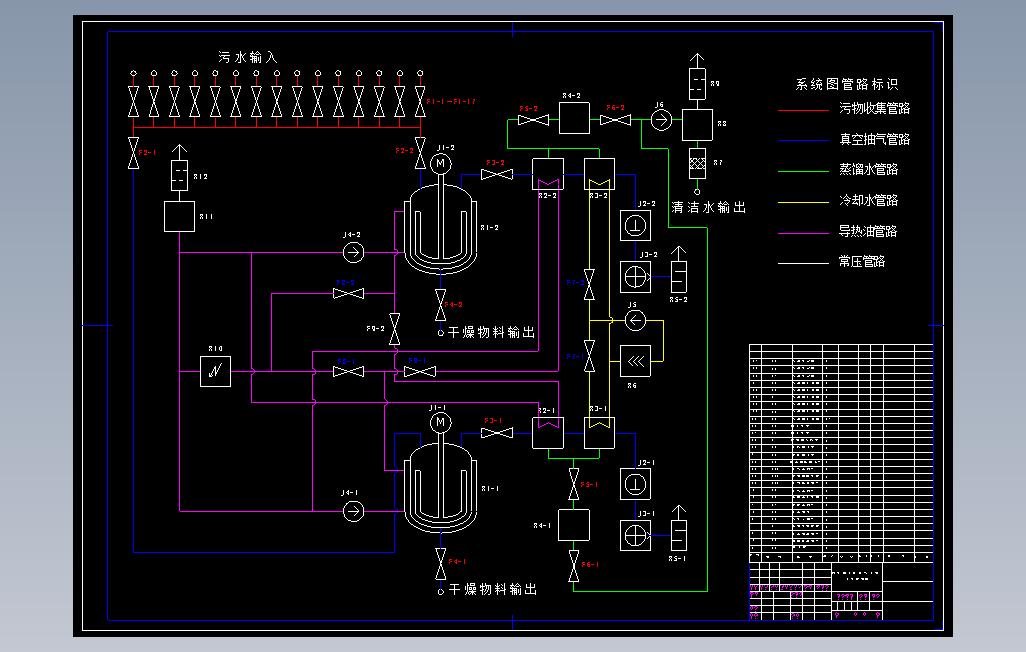This screenshot has height=652, width=1026.
Task: Pick the yellow legend line sample
Action: point(804,202)
